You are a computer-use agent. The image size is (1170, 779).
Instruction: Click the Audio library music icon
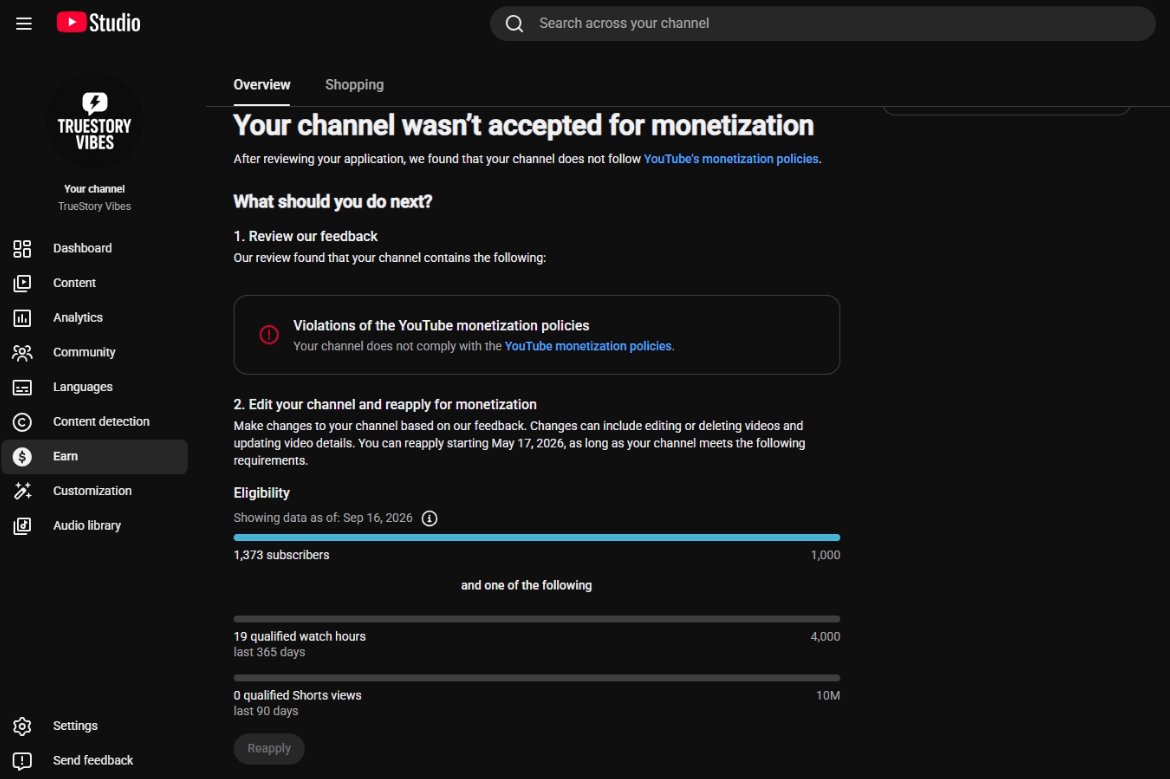[22, 526]
